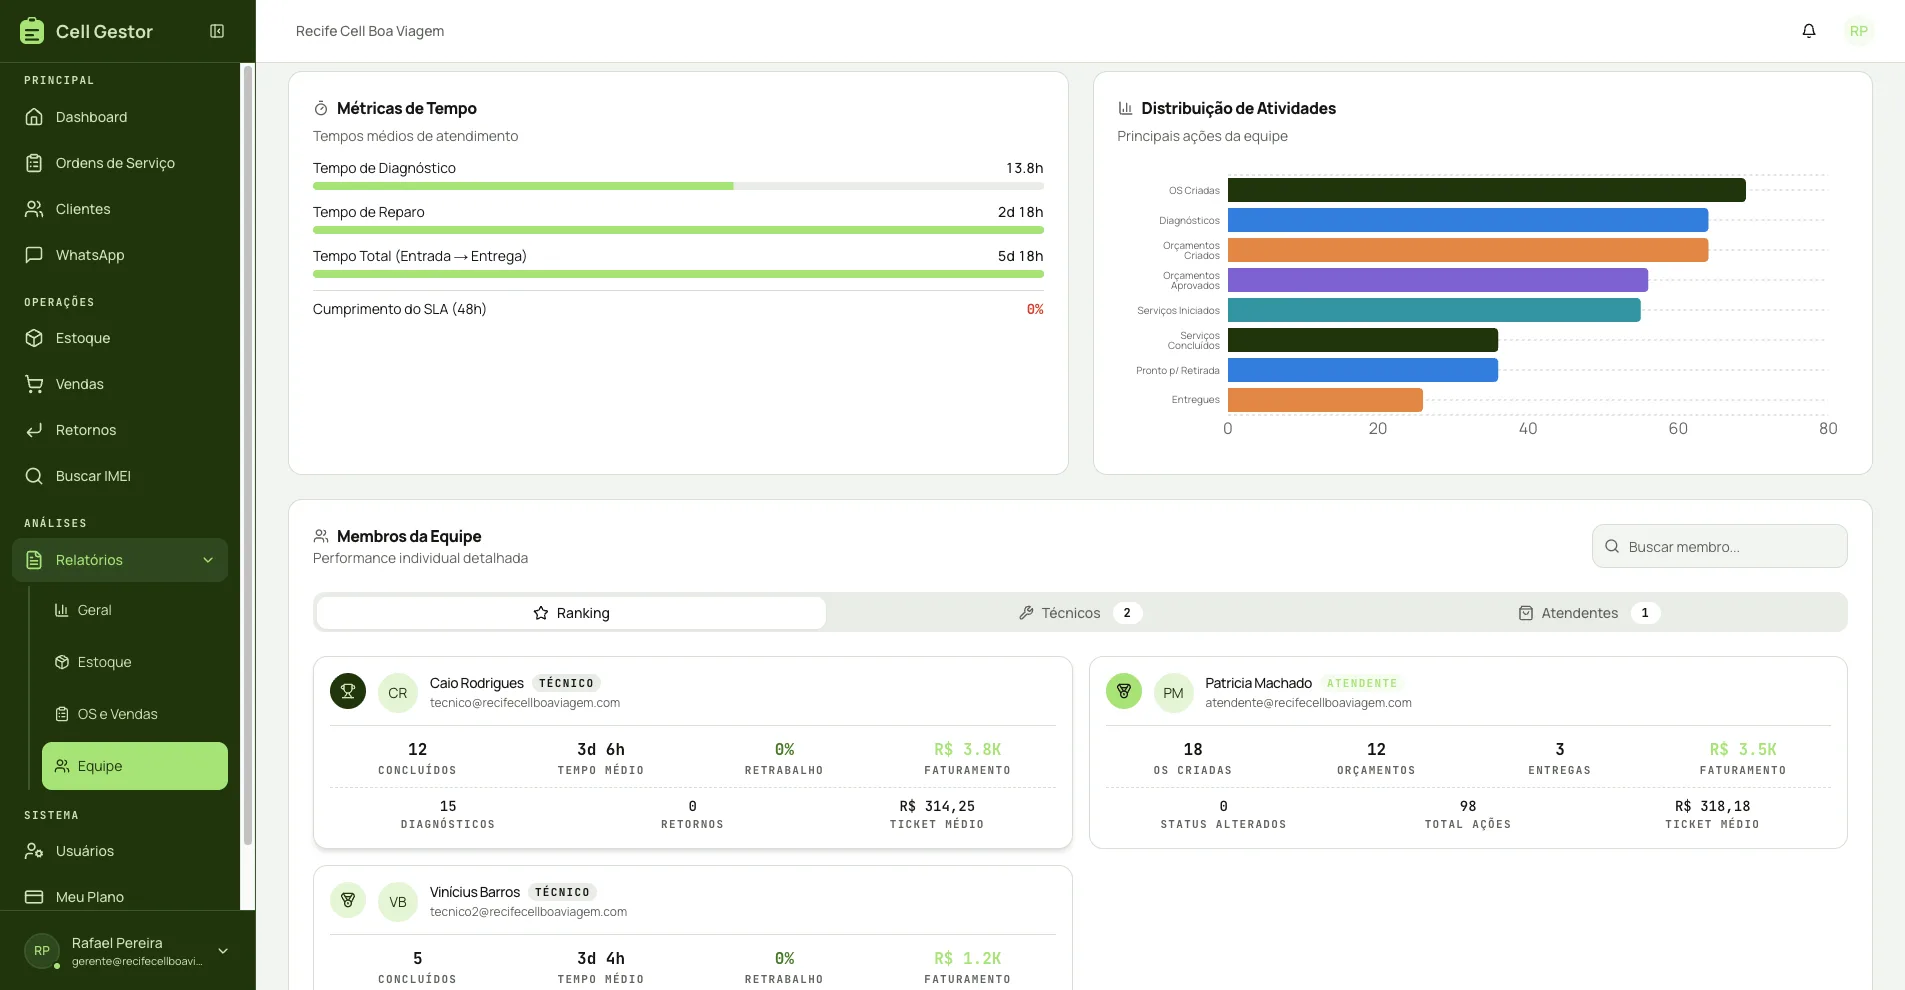Open the Estoque report submenu item
1905x990 pixels.
click(x=135, y=662)
